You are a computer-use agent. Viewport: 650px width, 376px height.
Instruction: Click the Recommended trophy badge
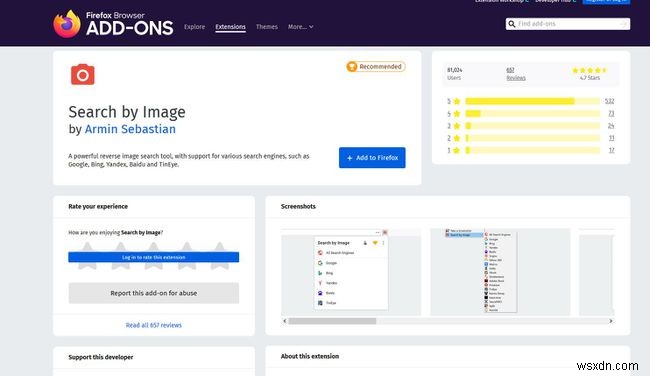pyautogui.click(x=376, y=66)
